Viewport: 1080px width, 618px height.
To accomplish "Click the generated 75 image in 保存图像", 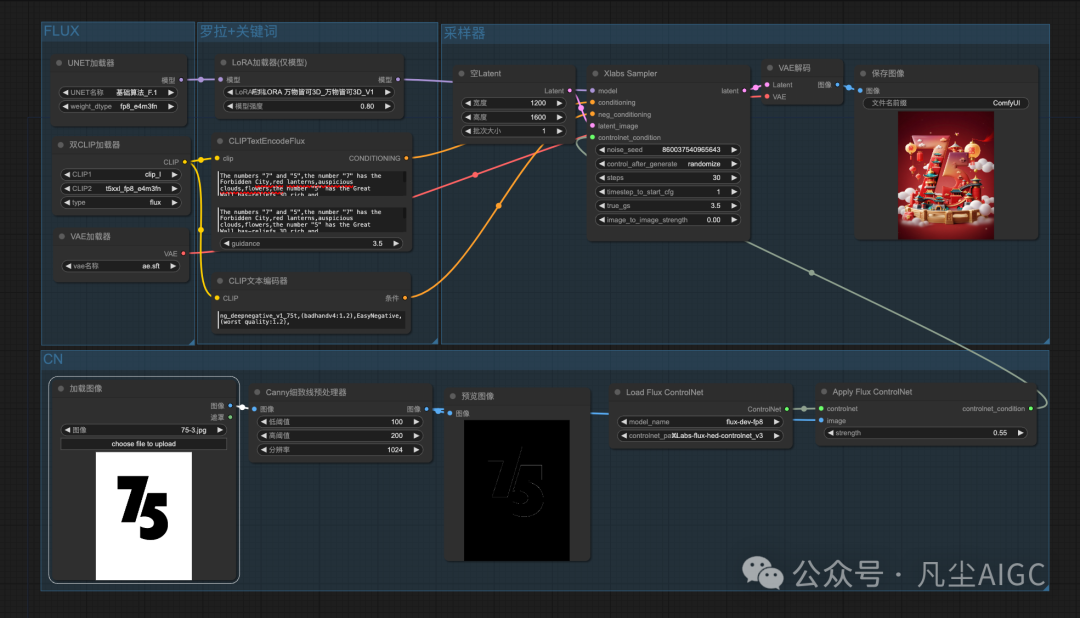I will pos(946,176).
